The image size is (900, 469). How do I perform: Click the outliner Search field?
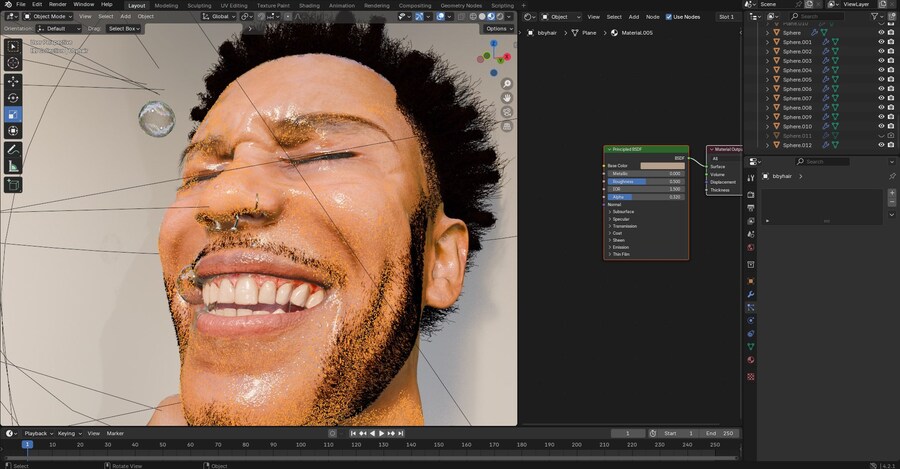coord(815,17)
